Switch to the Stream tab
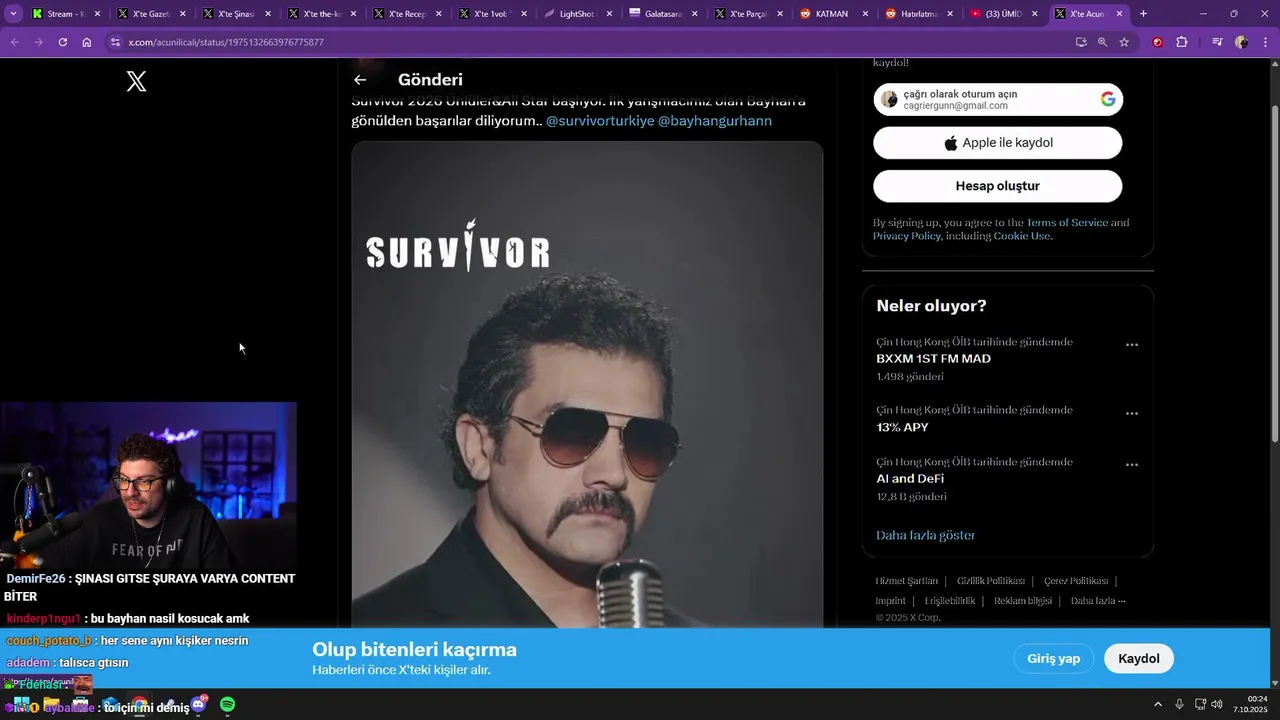1280x720 pixels. coord(66,14)
